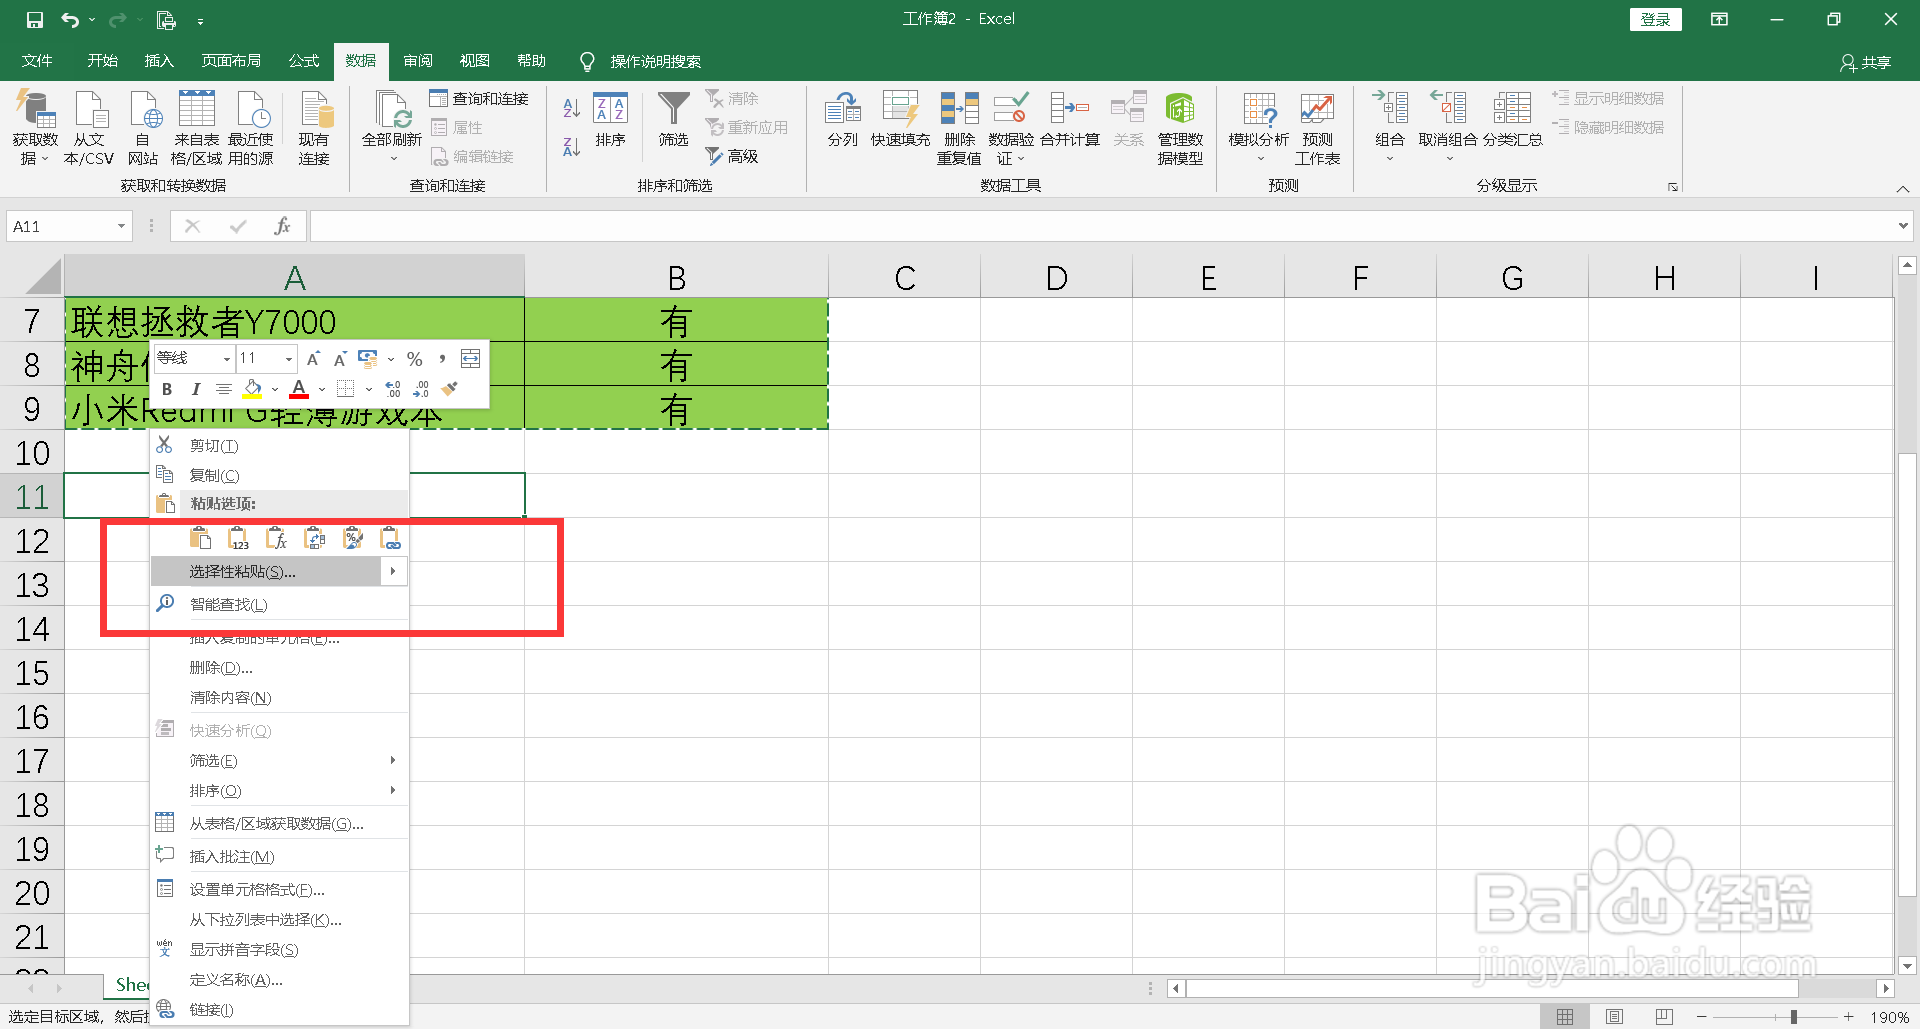Click Merge and Center icon in mini toolbar
1920x1029 pixels.
(470, 358)
